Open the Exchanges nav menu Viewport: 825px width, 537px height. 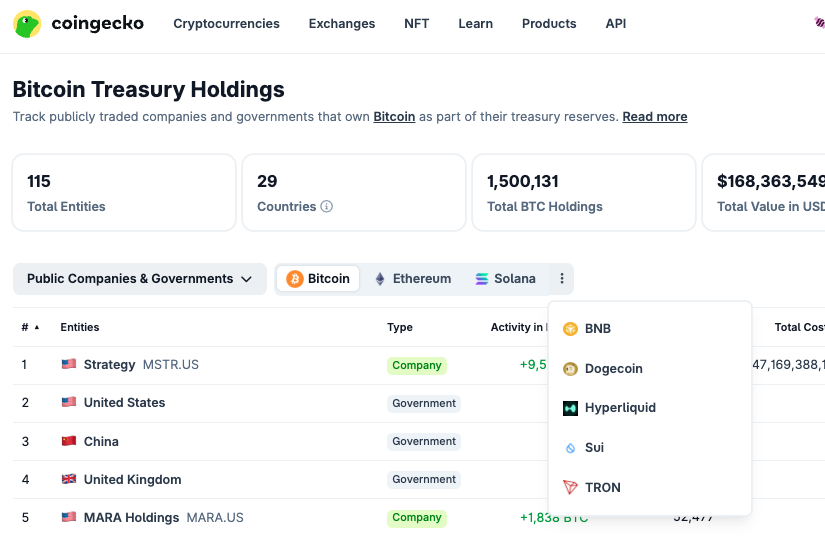tap(342, 24)
